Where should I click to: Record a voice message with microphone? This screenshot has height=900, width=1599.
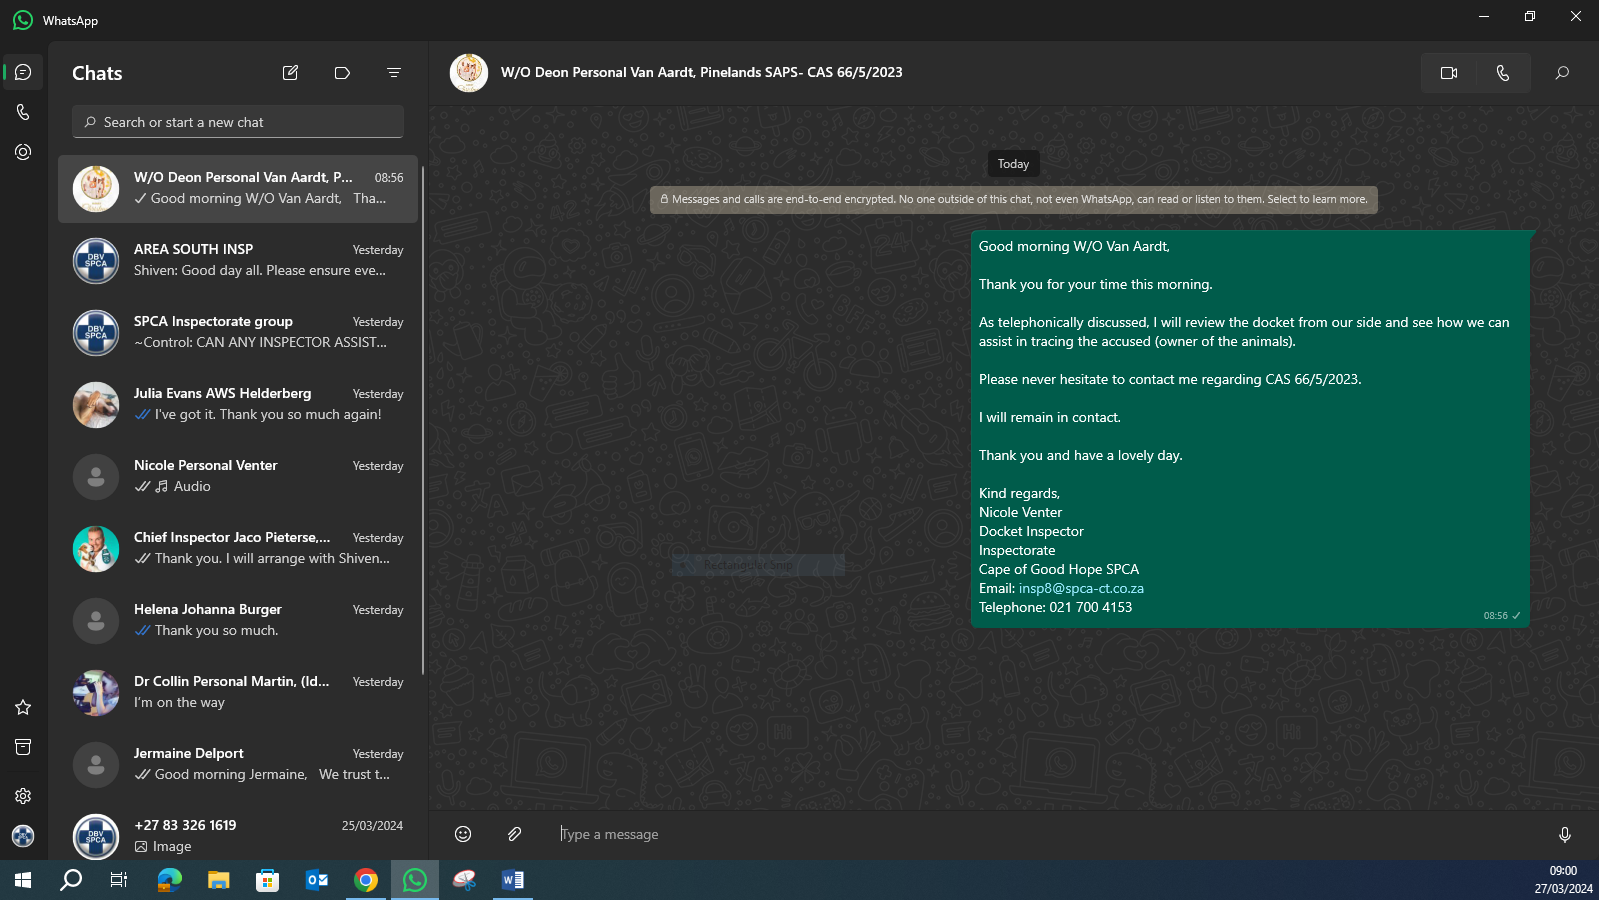(1565, 834)
